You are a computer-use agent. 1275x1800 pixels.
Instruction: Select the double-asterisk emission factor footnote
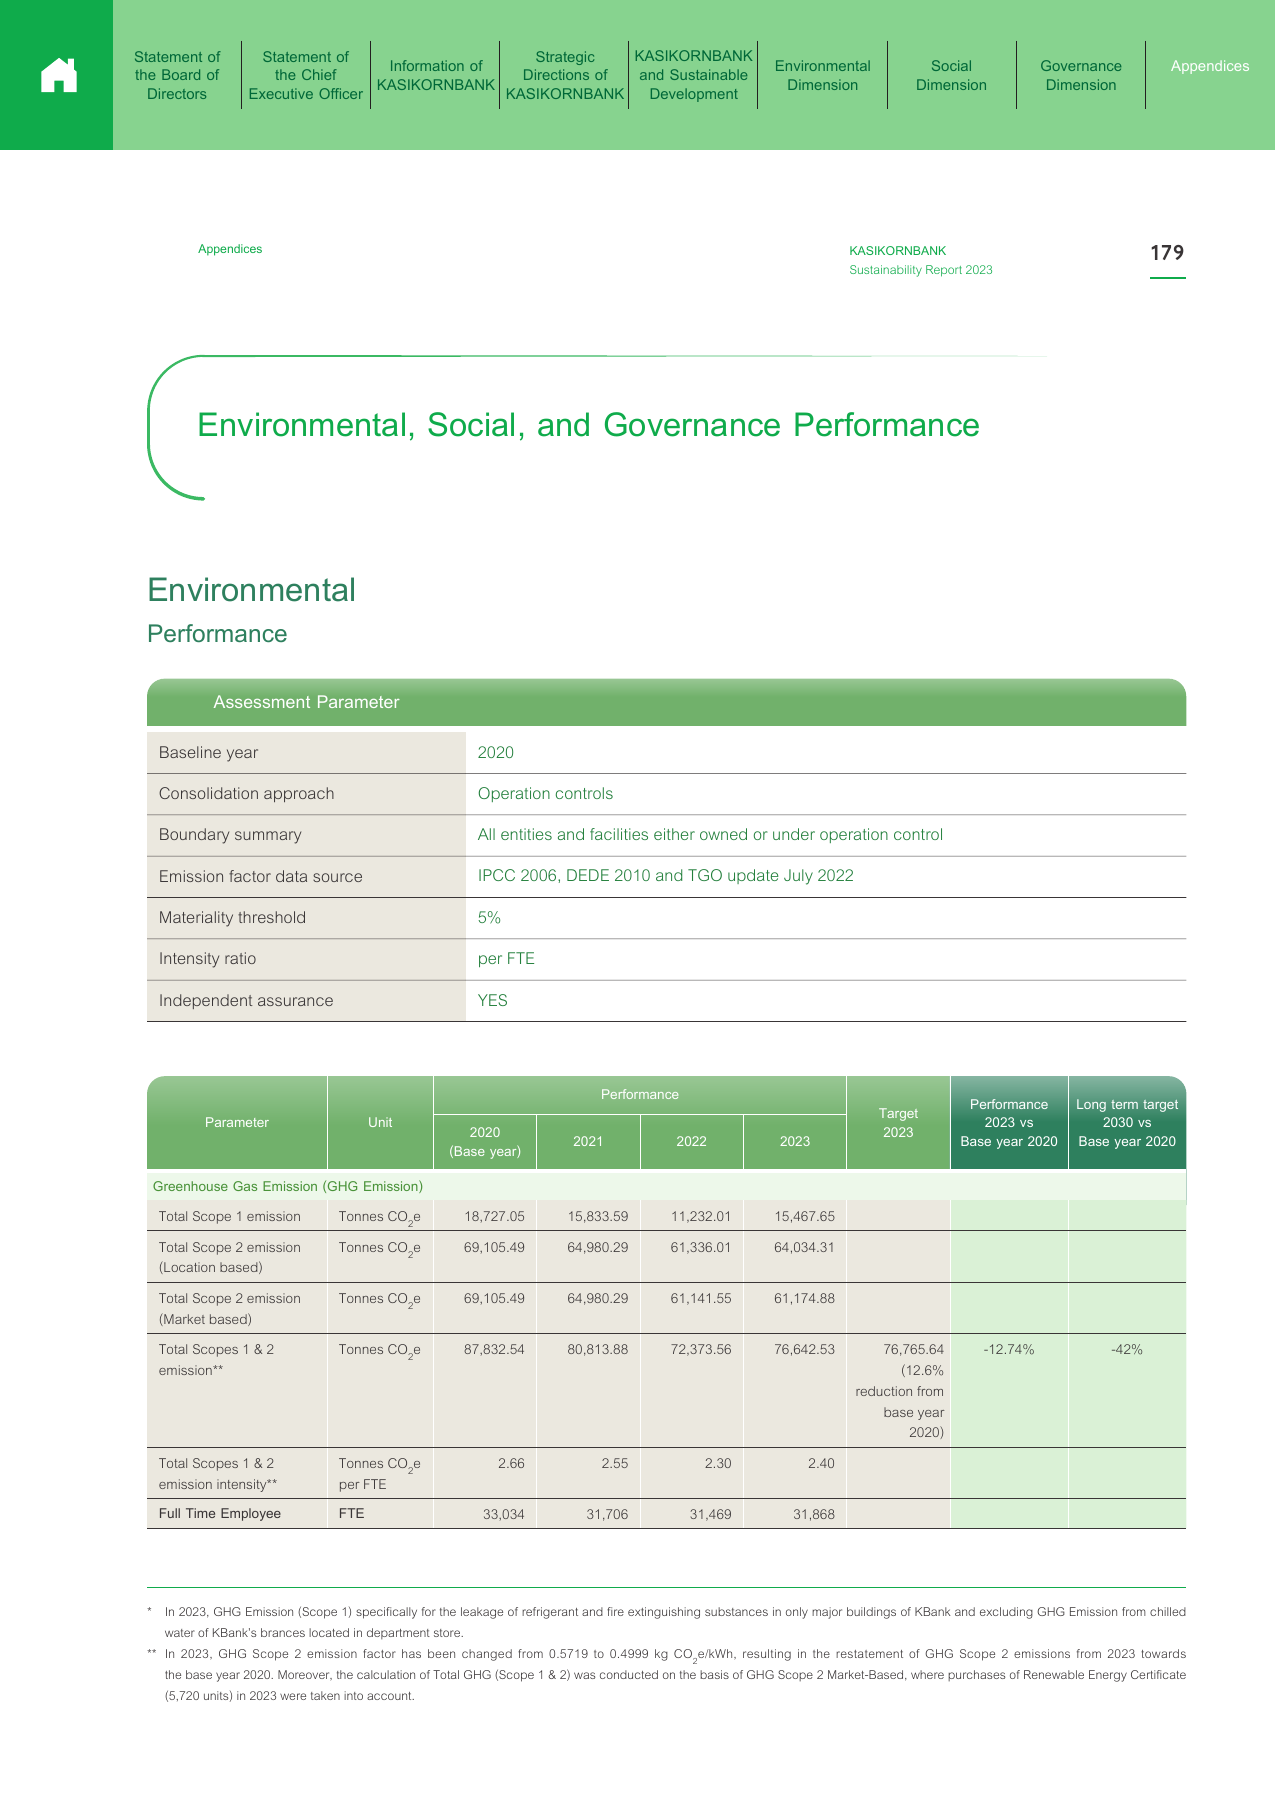coord(666,1675)
